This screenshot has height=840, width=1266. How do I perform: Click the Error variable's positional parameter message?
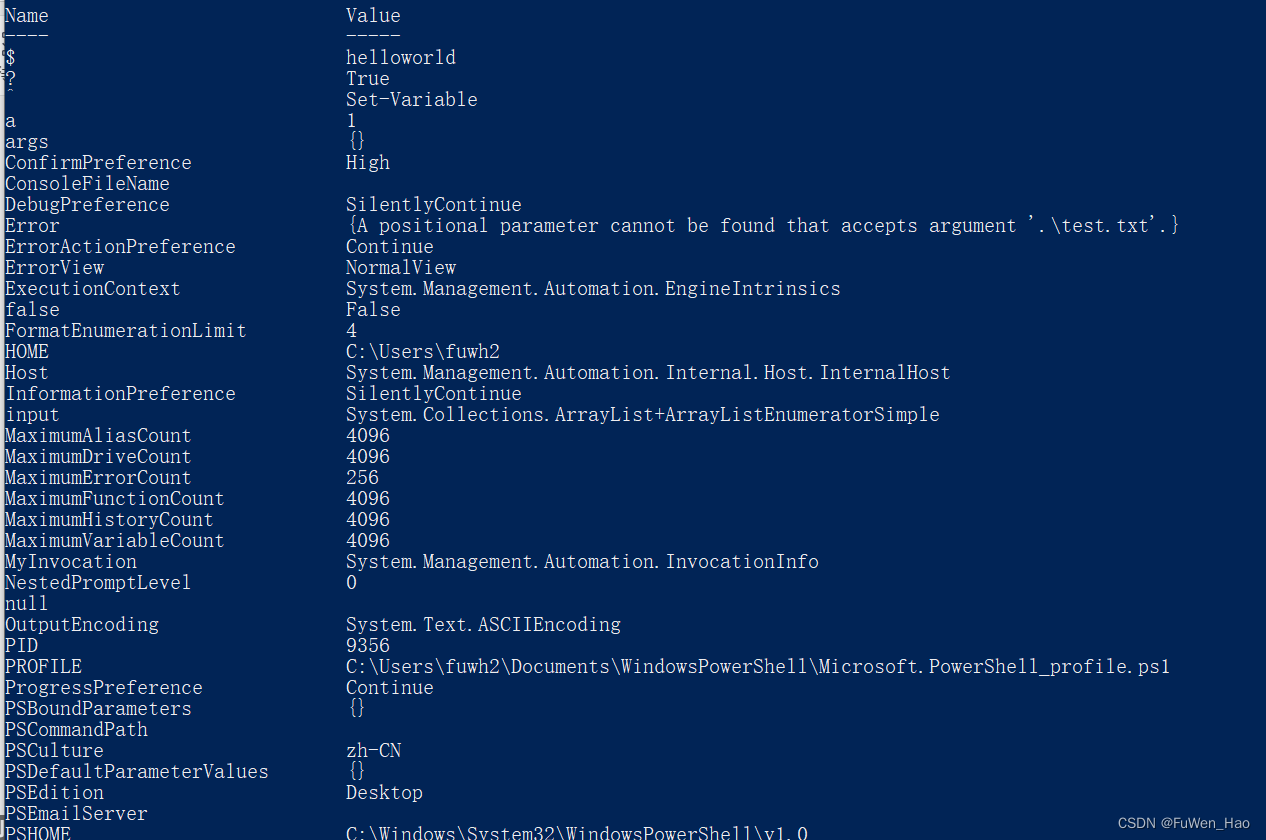coord(763,226)
